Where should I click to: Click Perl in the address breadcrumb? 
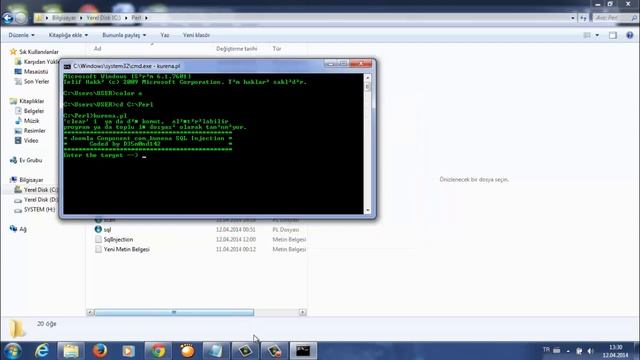(136, 18)
